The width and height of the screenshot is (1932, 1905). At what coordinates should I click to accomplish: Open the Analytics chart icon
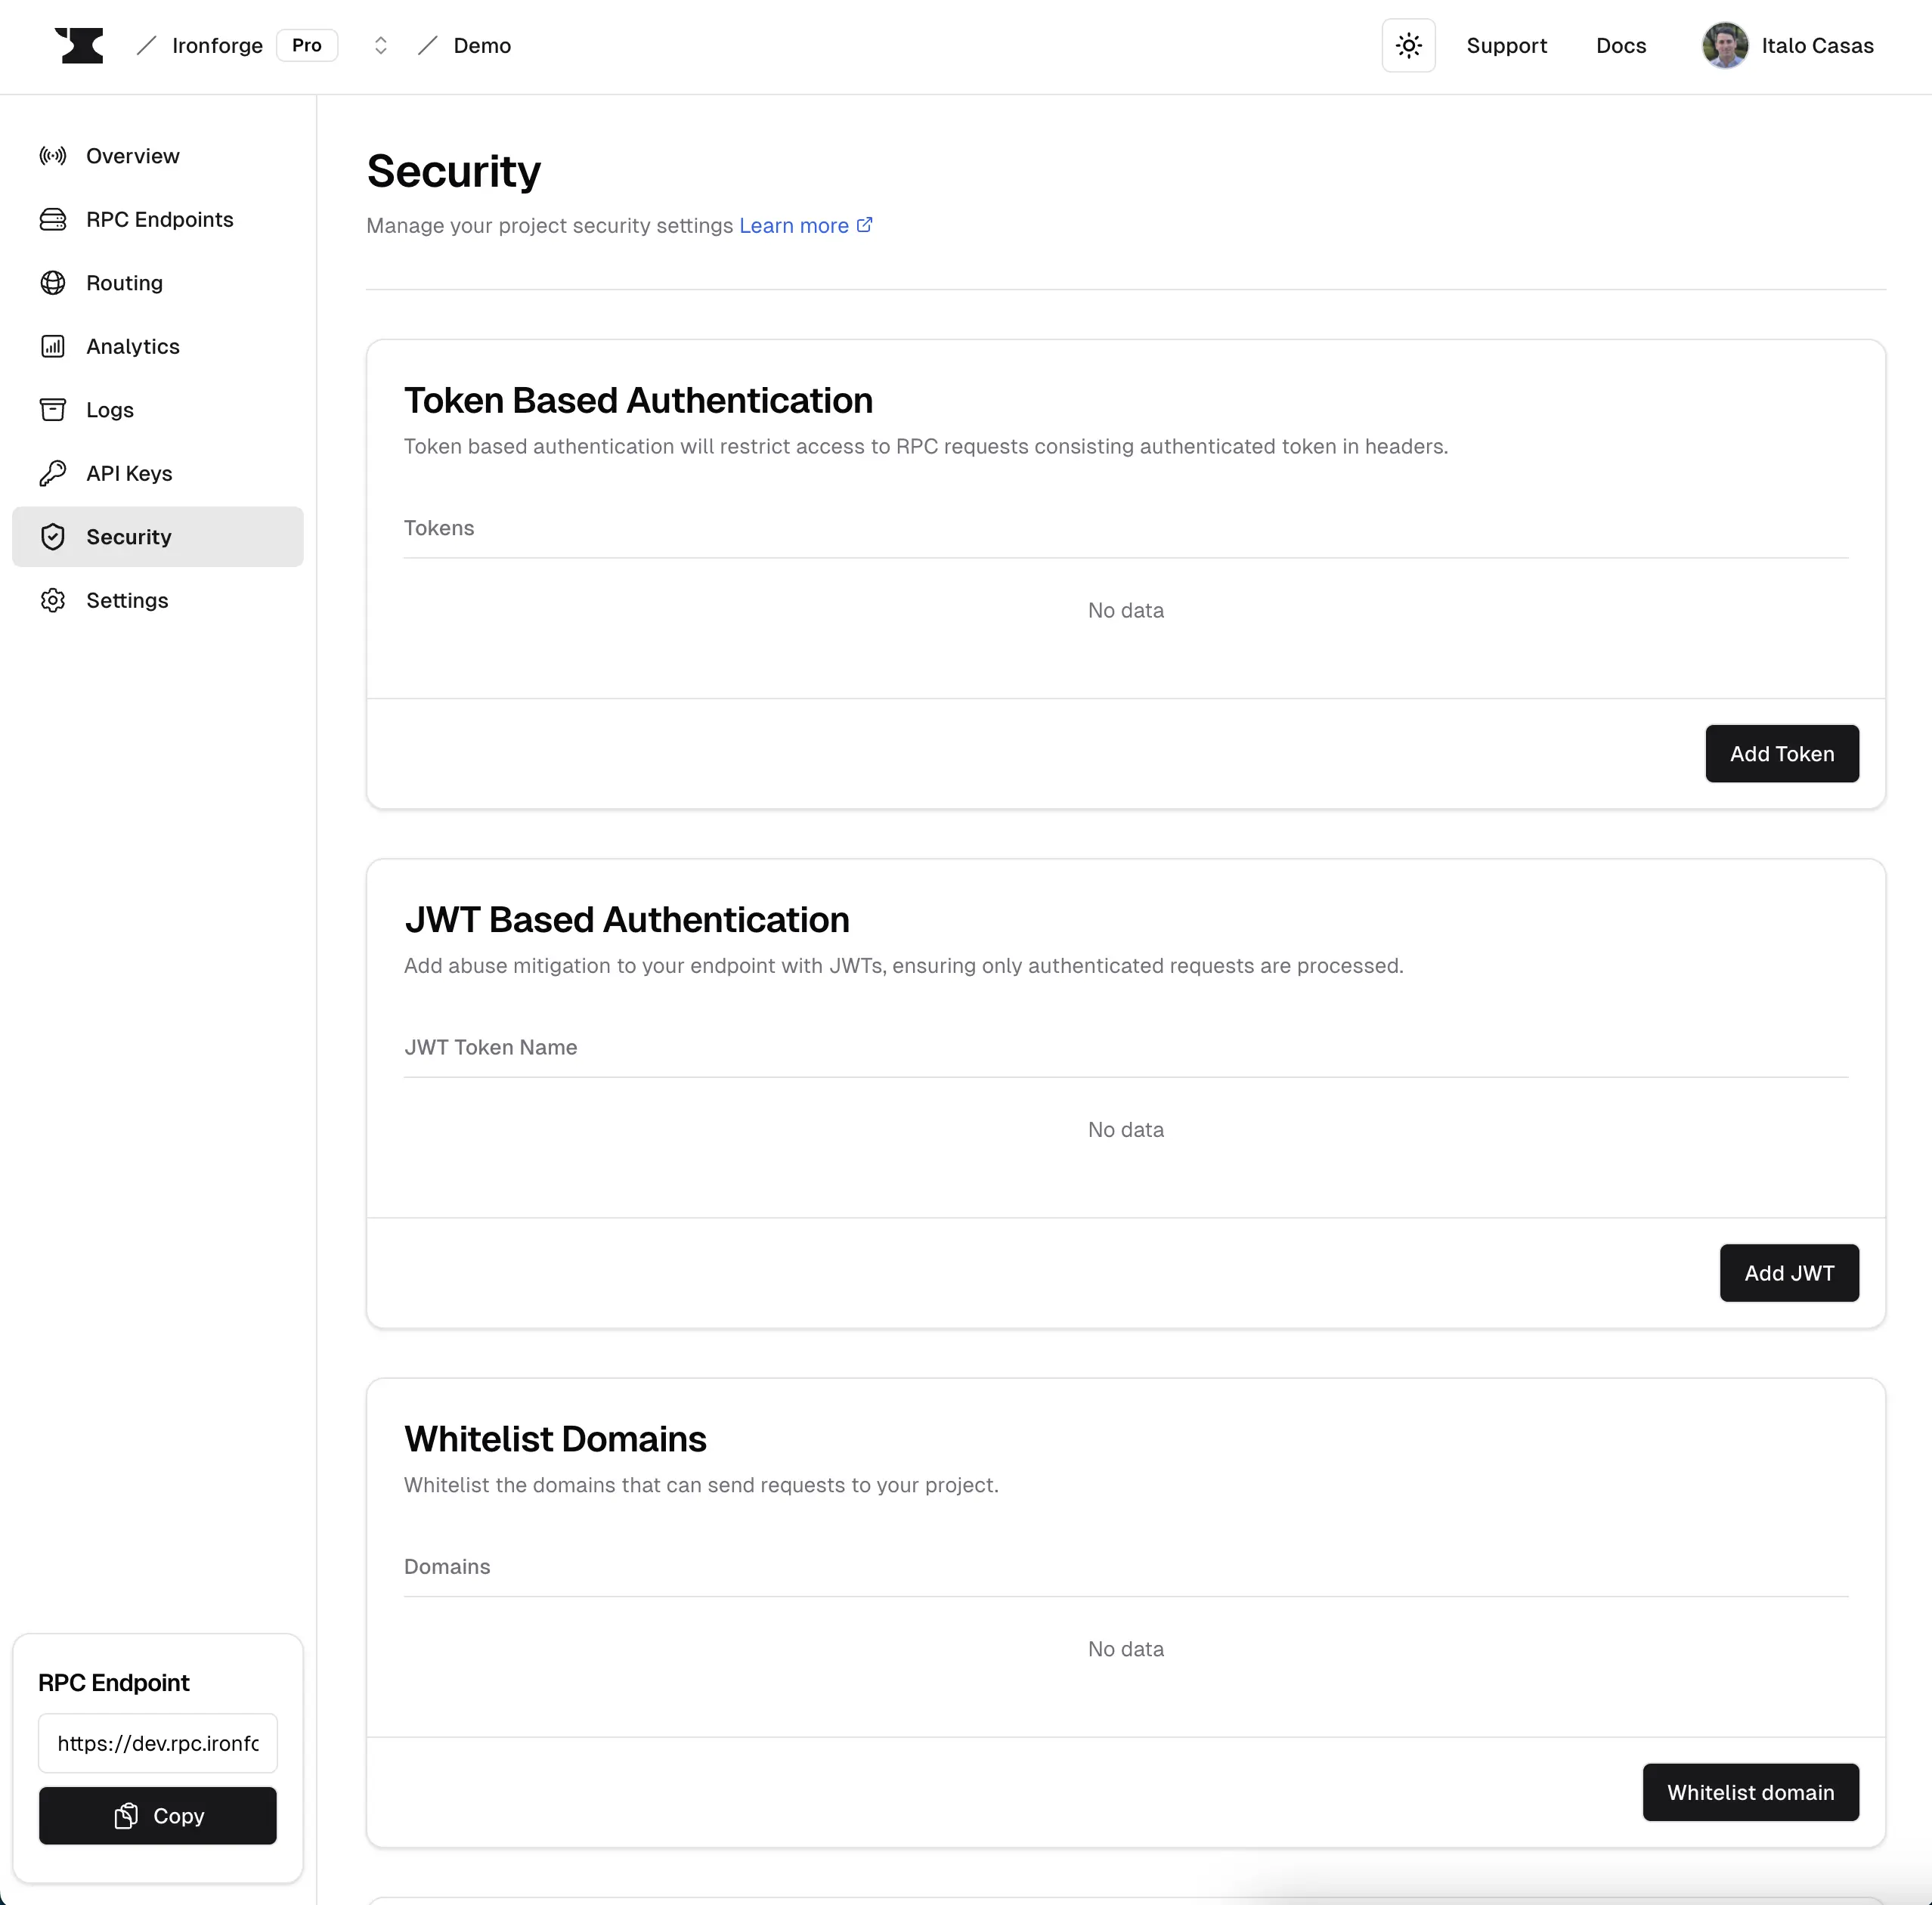(53, 347)
